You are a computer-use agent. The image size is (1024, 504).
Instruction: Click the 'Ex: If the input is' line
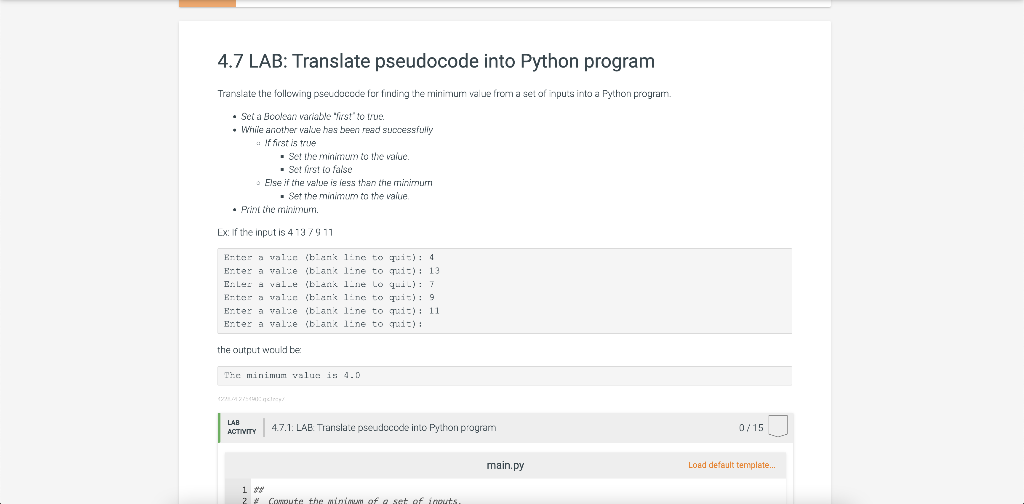(x=276, y=232)
